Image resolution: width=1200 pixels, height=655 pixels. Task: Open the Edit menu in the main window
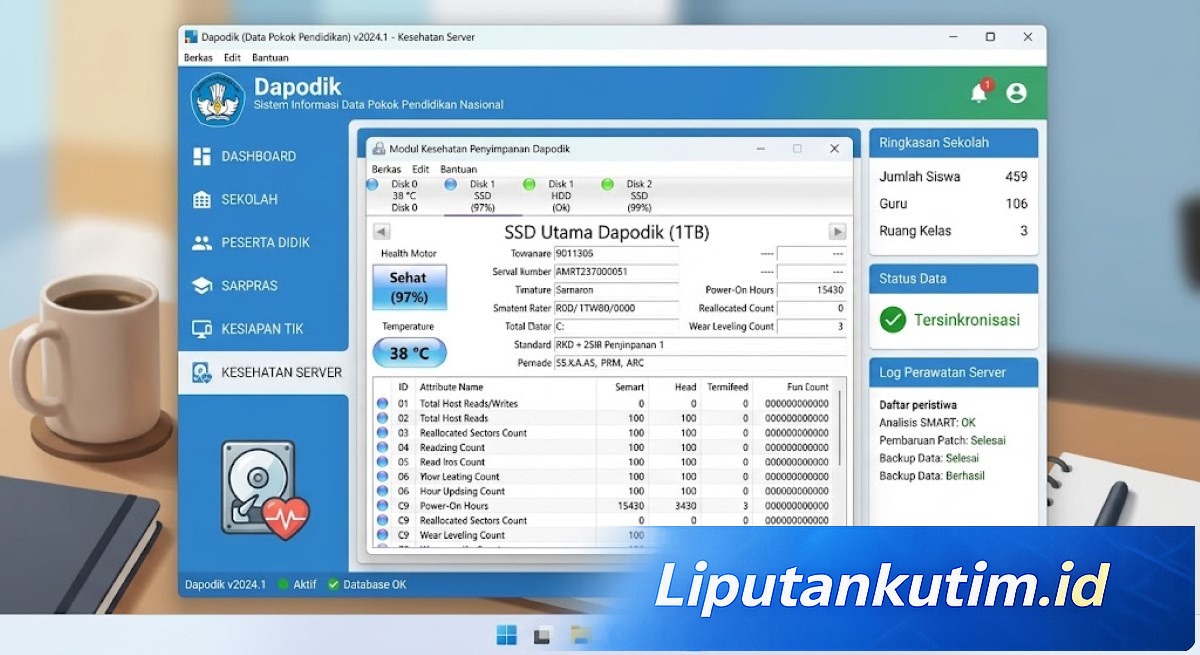pos(232,58)
